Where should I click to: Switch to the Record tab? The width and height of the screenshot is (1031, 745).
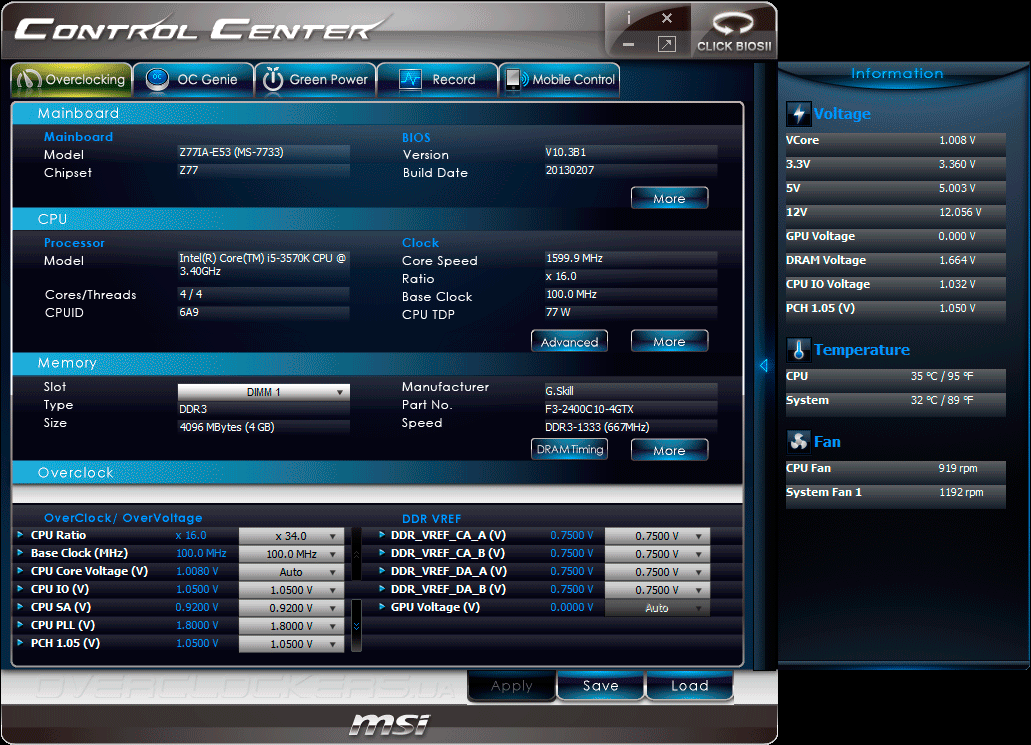(x=438, y=80)
